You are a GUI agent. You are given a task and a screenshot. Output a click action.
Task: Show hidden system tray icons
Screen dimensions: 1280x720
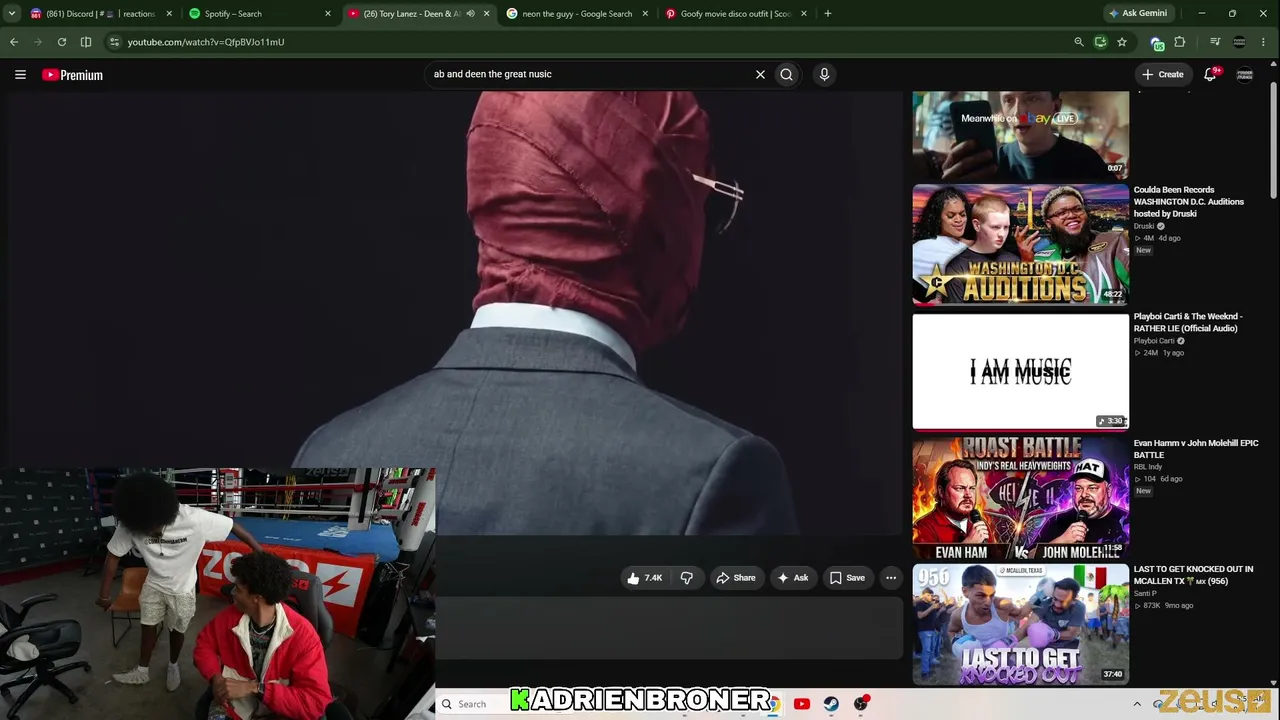[1137, 704]
